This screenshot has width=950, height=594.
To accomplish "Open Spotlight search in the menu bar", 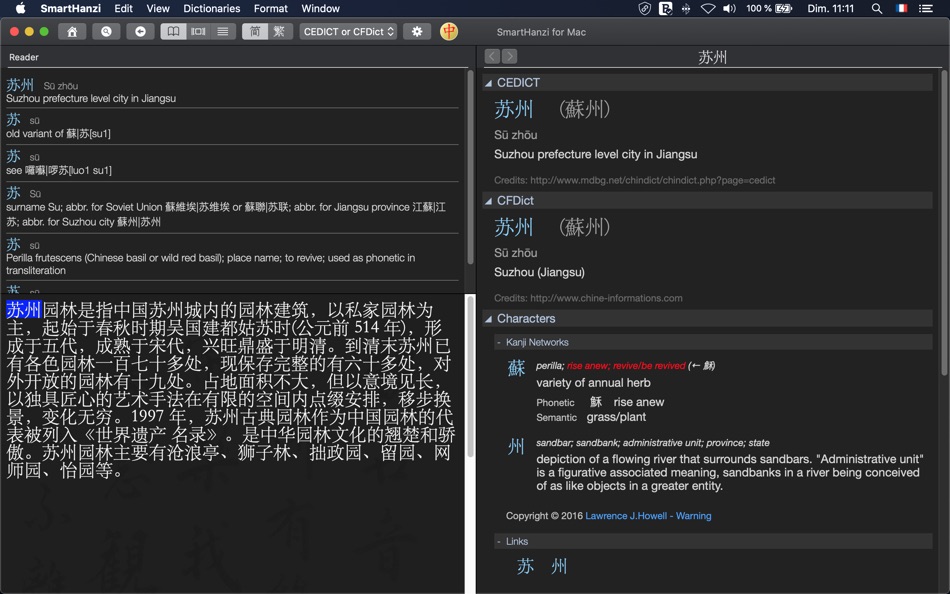I will 877,8.
